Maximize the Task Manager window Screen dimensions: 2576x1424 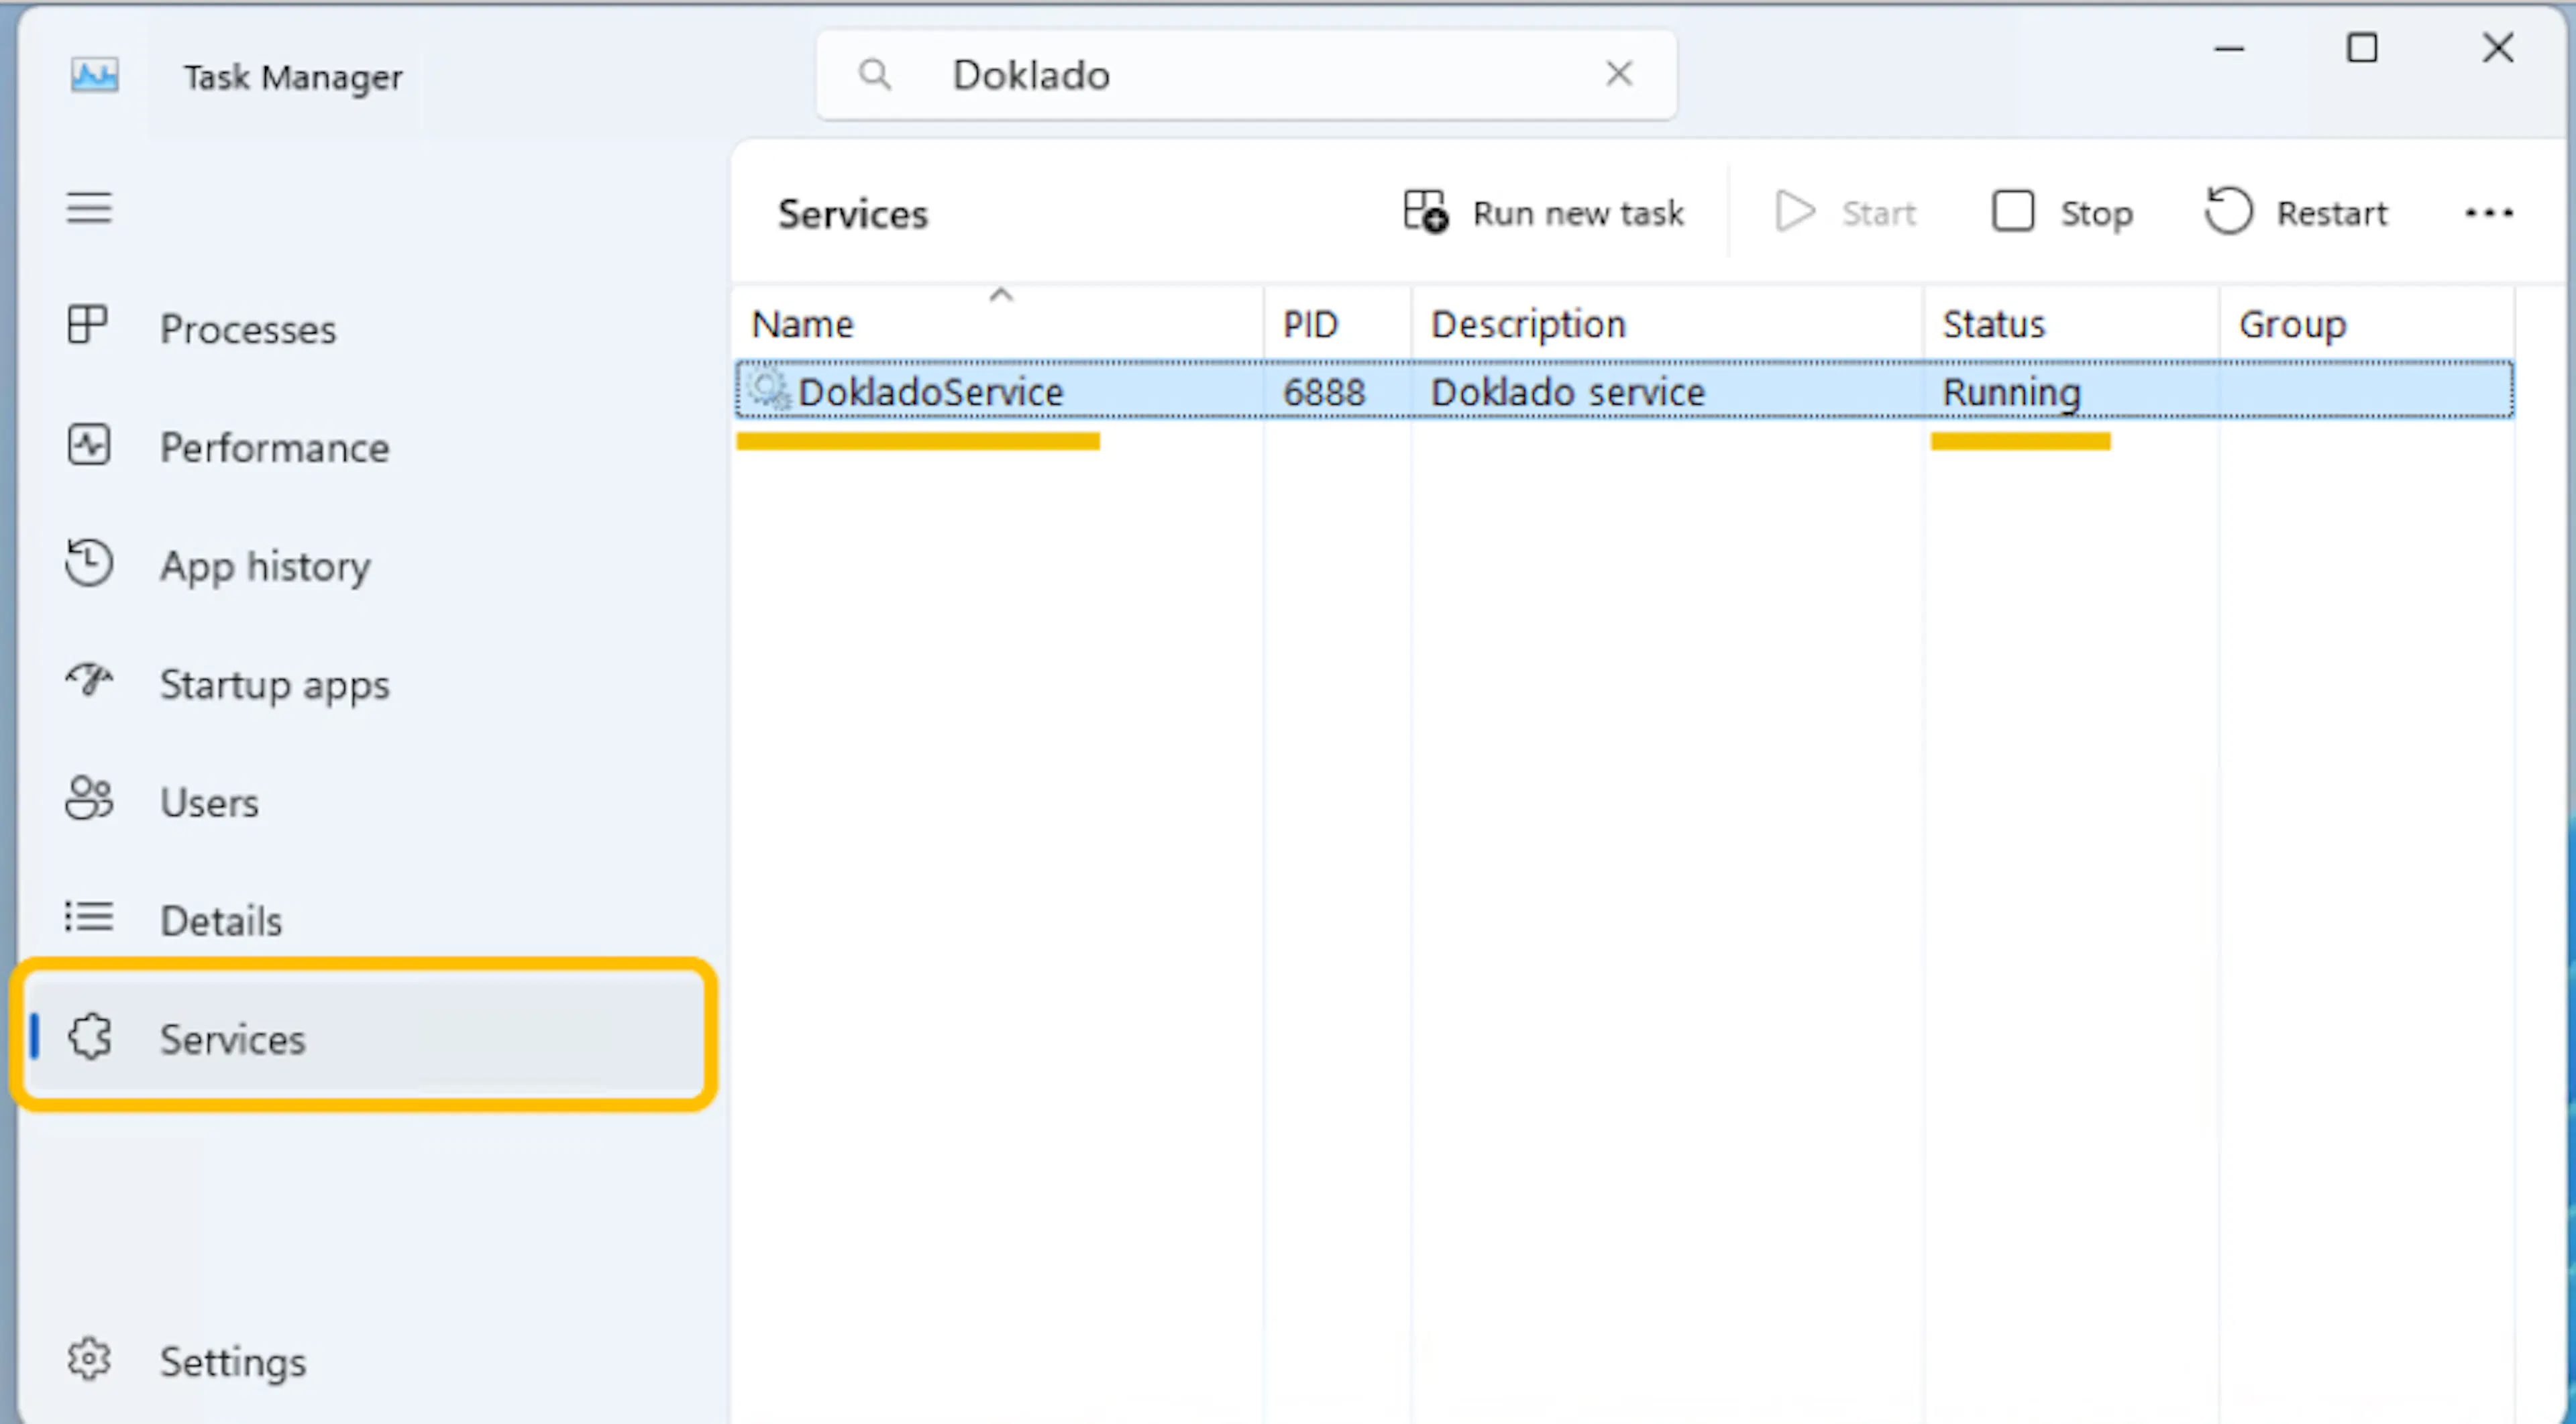coord(2362,47)
